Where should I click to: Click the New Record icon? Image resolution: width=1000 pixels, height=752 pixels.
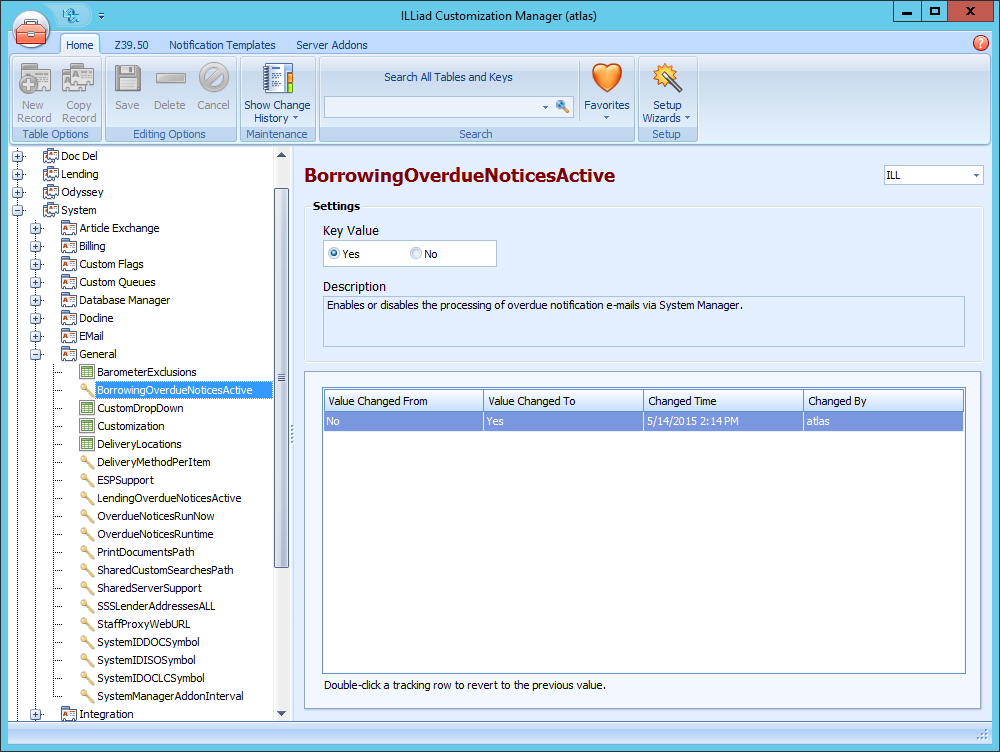pyautogui.click(x=34, y=79)
